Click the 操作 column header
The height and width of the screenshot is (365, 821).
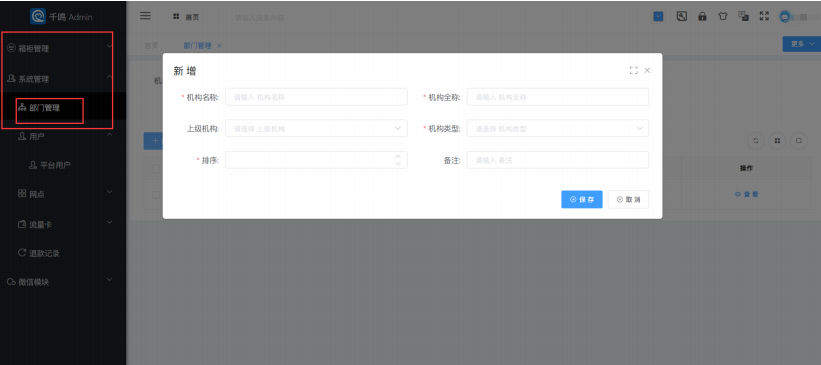(746, 169)
